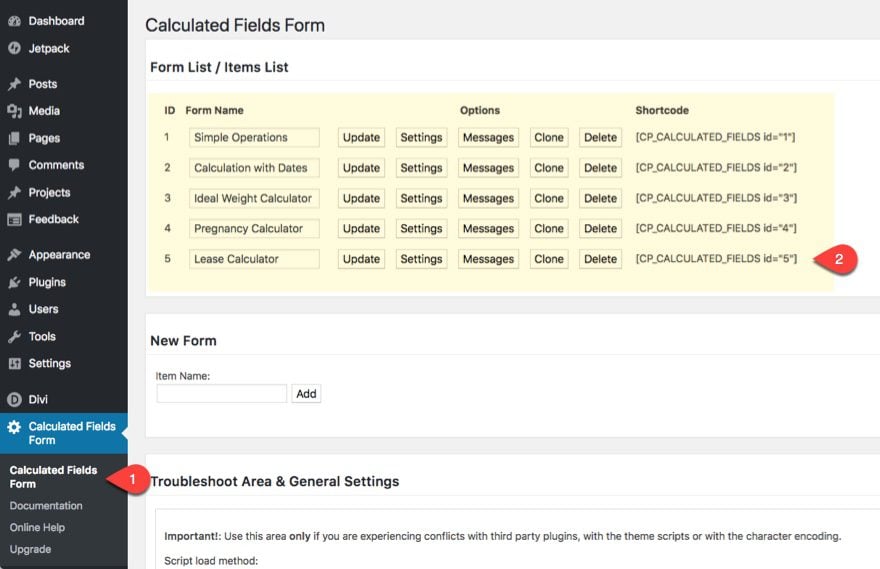Viewport: 880px width, 569px height.
Task: Open Tools from the sidebar
Action: pyautogui.click(x=42, y=337)
